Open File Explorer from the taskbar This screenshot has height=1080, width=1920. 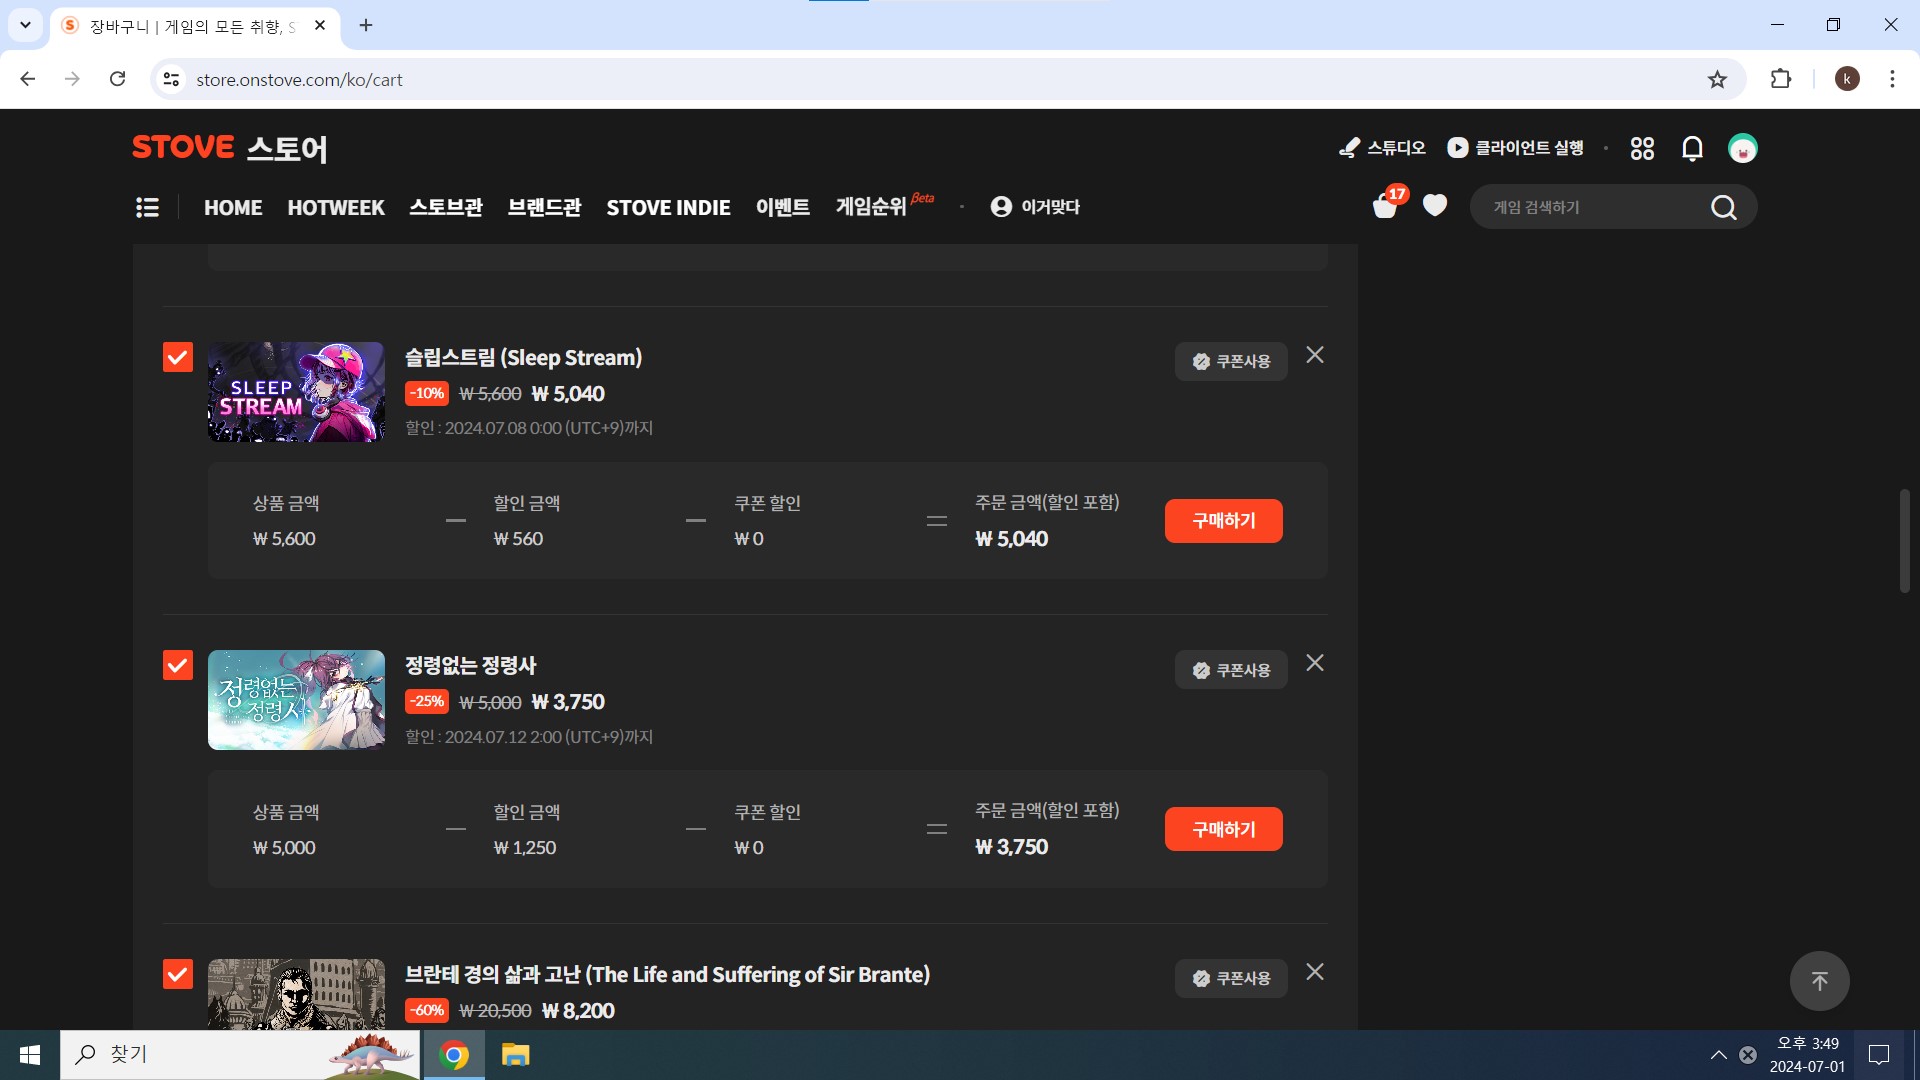(x=515, y=1055)
